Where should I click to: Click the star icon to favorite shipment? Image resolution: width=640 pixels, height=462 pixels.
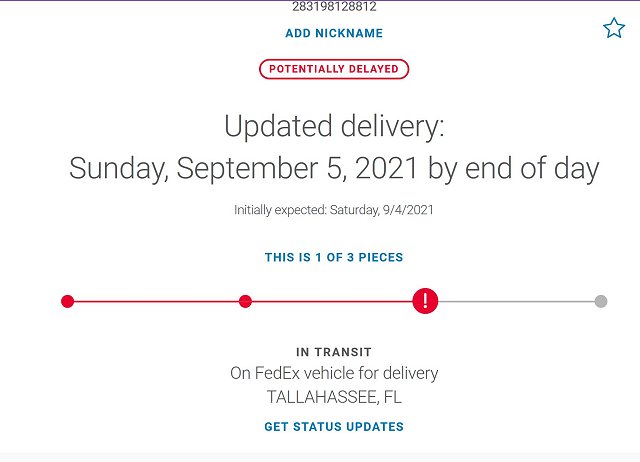[x=614, y=28]
